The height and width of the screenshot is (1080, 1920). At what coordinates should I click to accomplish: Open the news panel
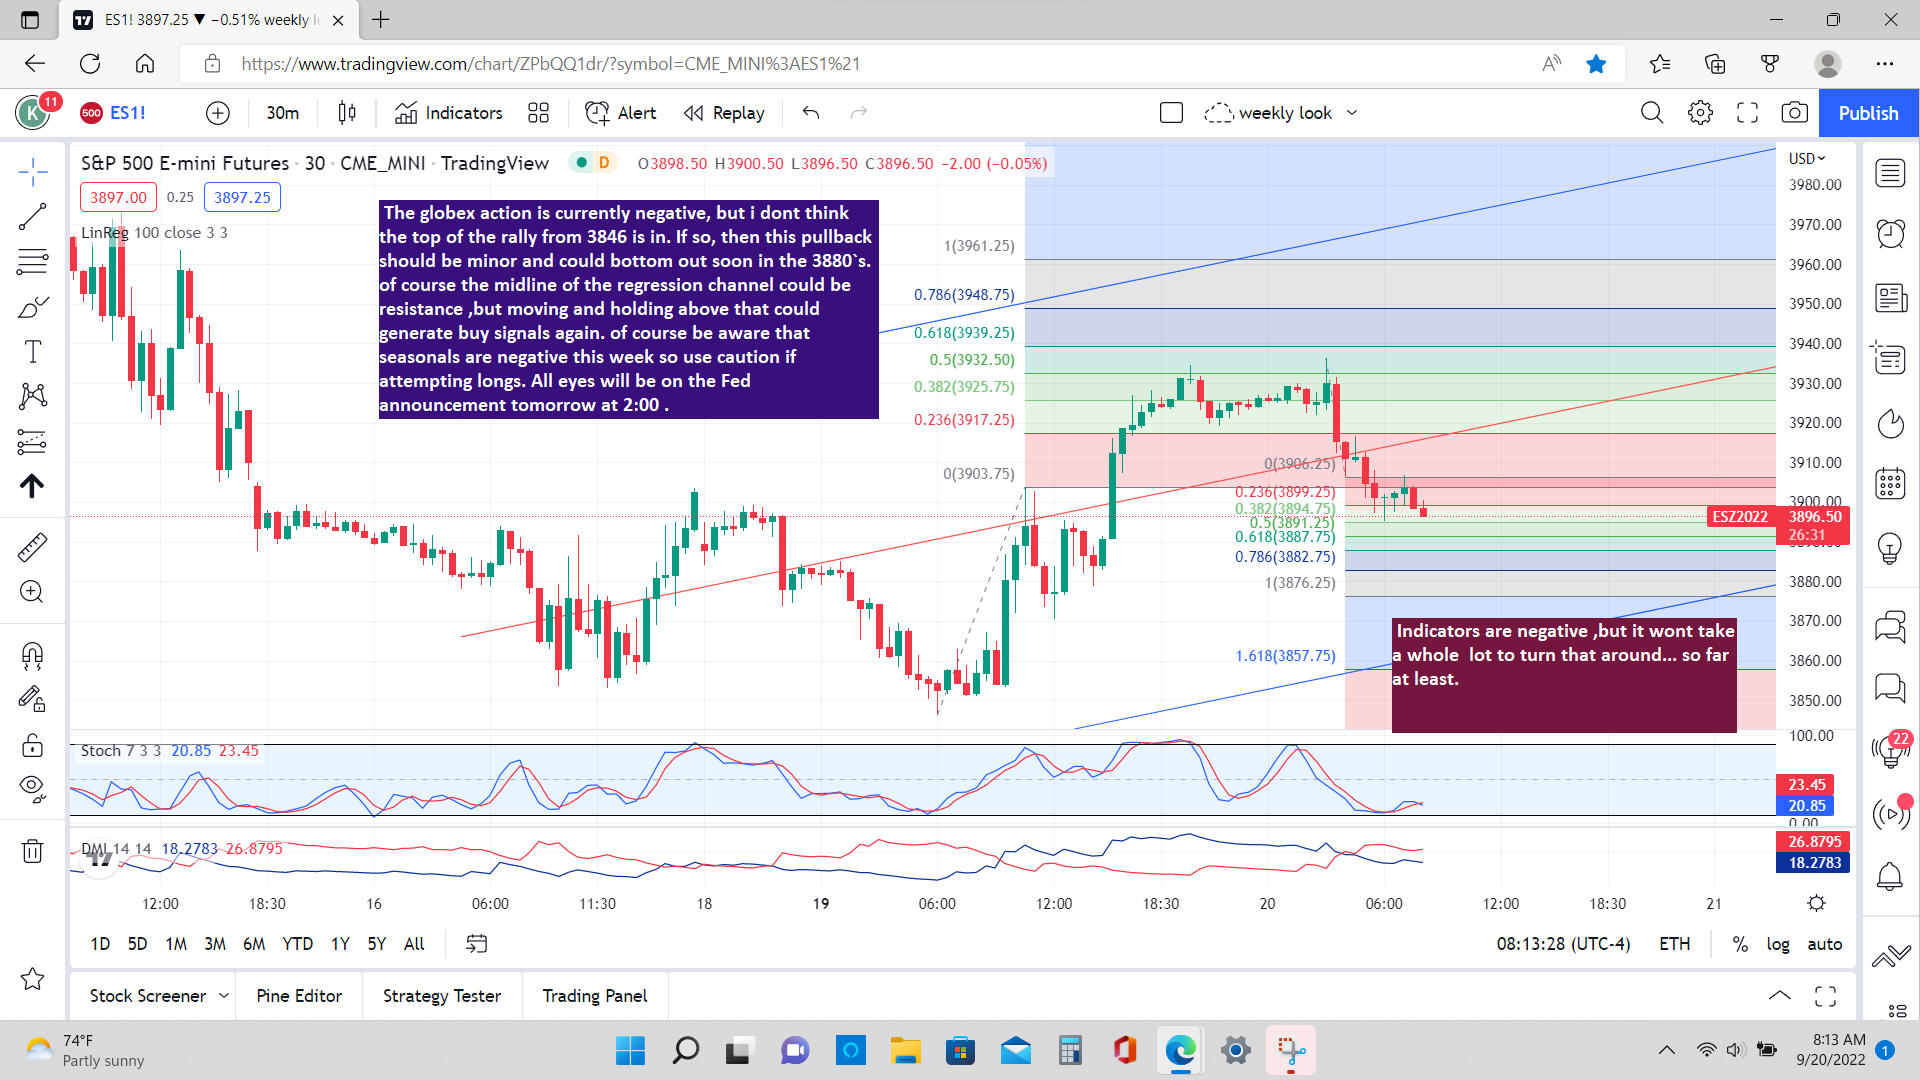tap(1890, 298)
